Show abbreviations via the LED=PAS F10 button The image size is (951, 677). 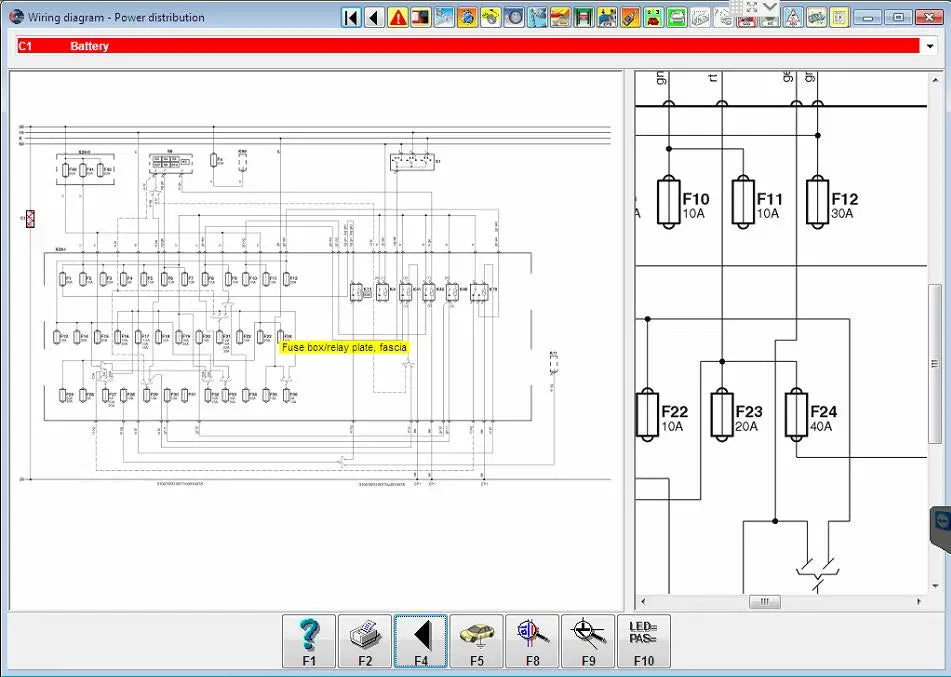(x=644, y=640)
